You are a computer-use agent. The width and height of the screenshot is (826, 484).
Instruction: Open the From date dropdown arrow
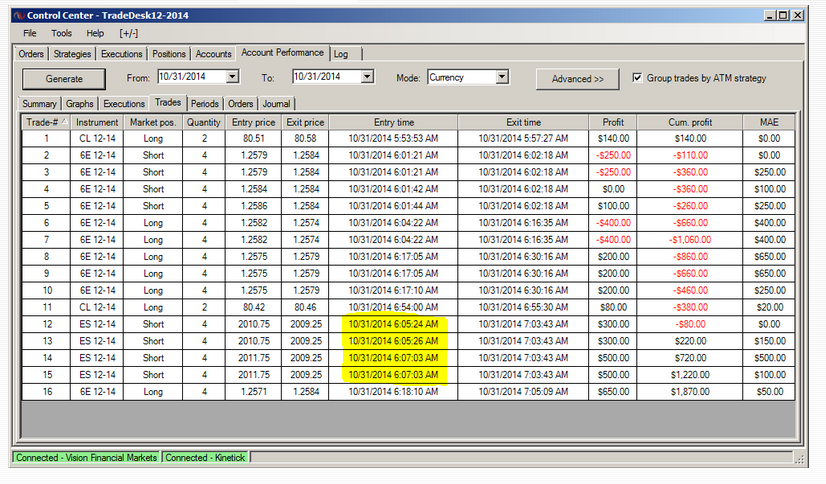click(232, 76)
